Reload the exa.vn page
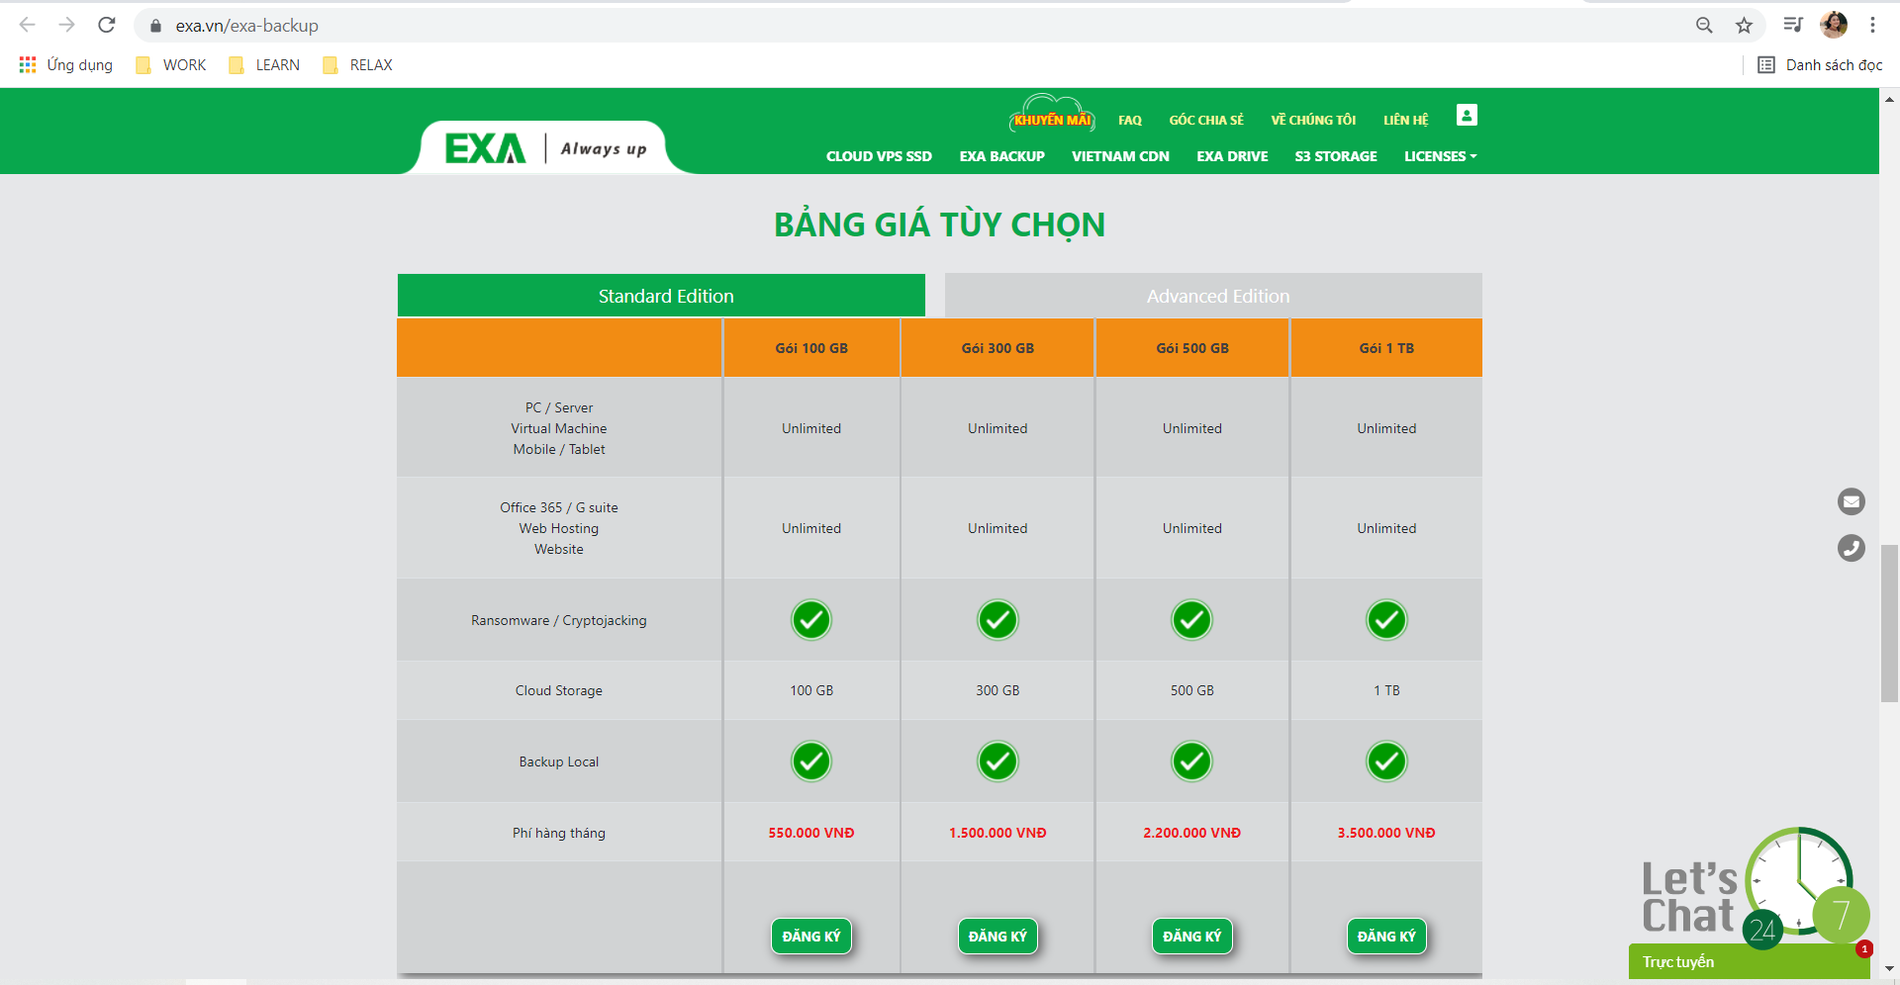Image resolution: width=1900 pixels, height=985 pixels. coord(105,25)
